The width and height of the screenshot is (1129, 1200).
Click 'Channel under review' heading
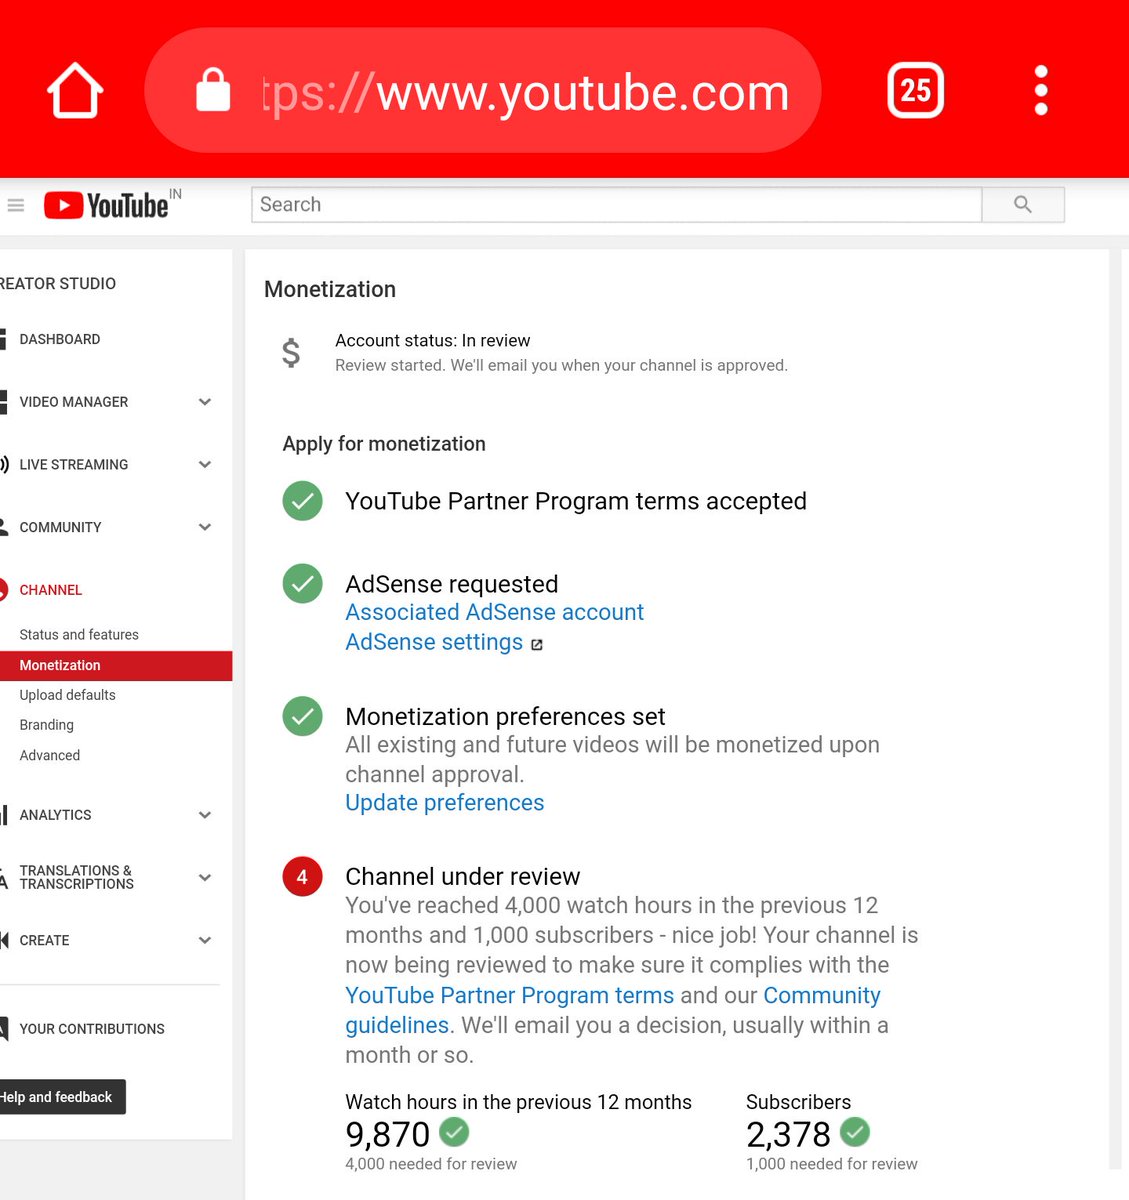coord(462,877)
